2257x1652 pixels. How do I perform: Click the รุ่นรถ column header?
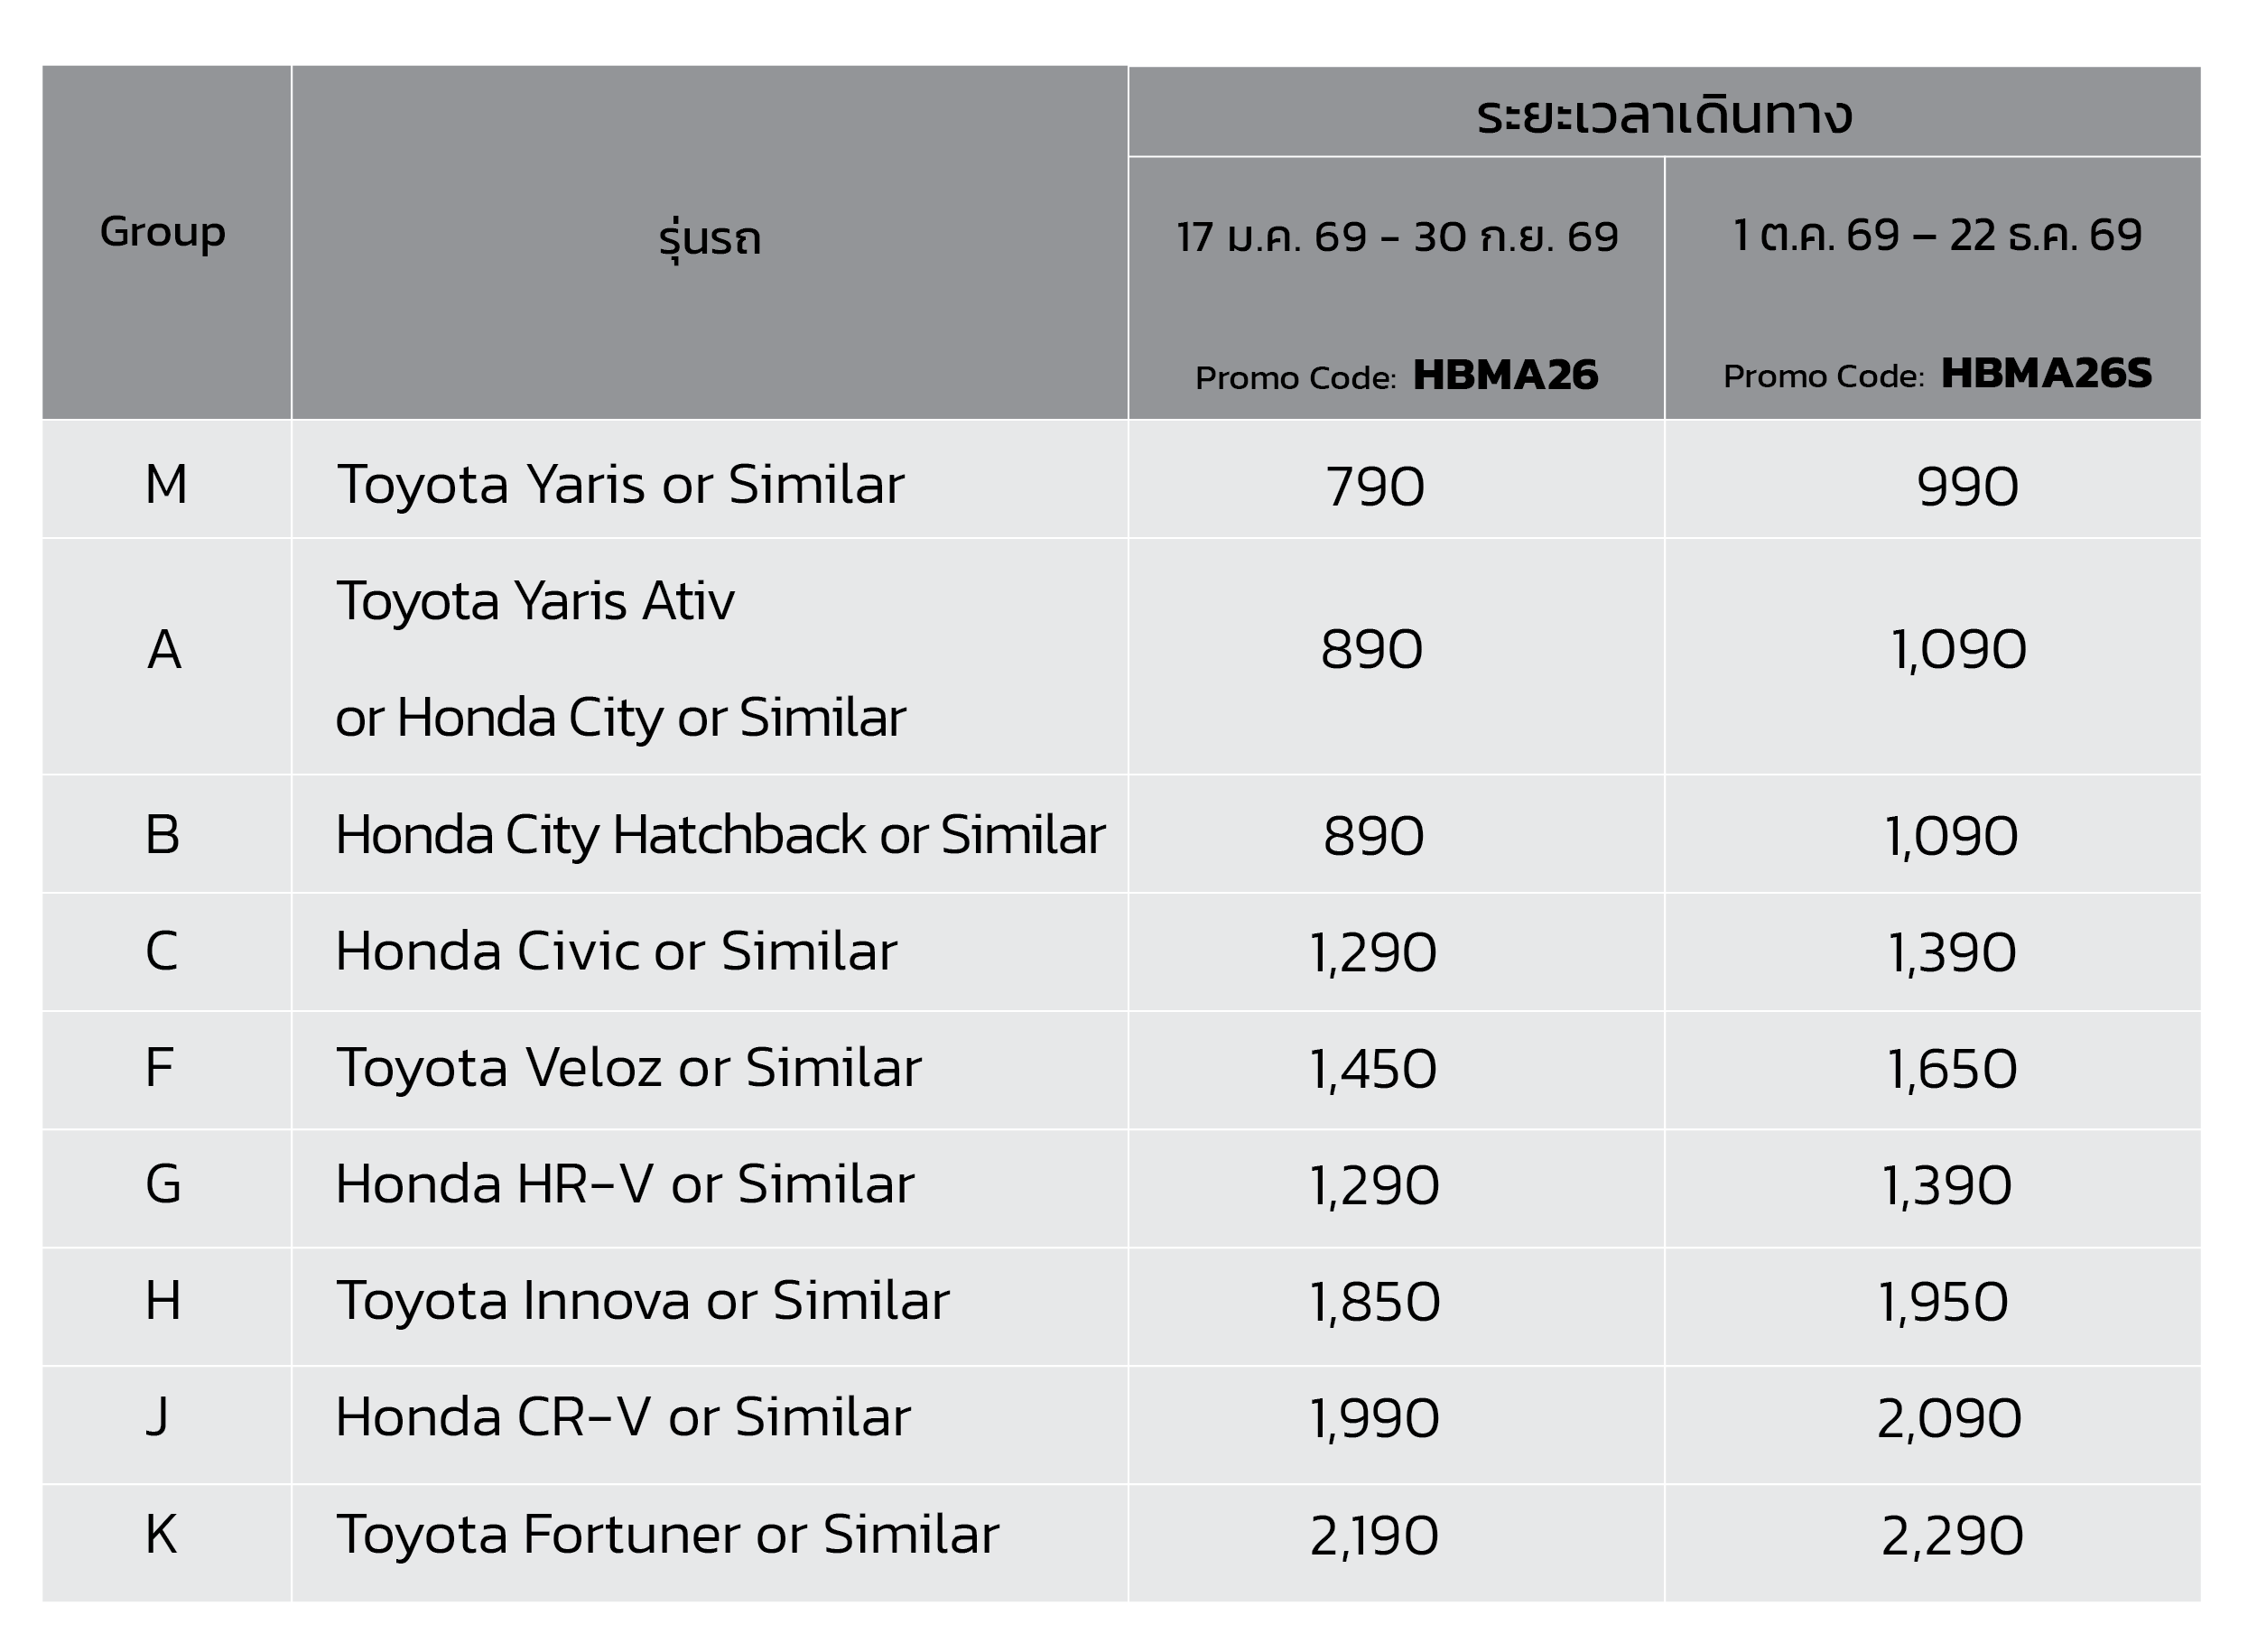(x=710, y=238)
